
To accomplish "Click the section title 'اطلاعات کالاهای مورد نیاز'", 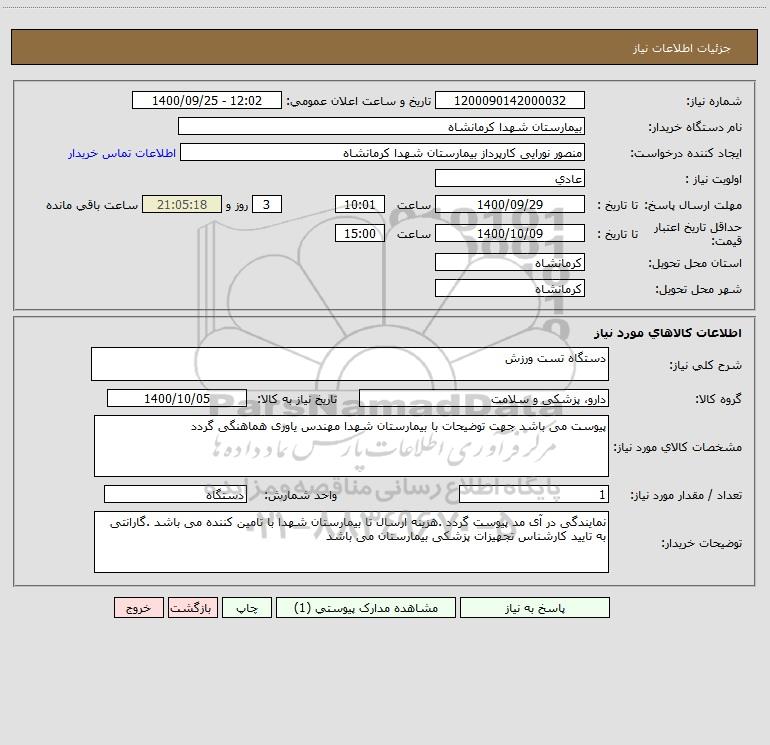I will [x=668, y=333].
